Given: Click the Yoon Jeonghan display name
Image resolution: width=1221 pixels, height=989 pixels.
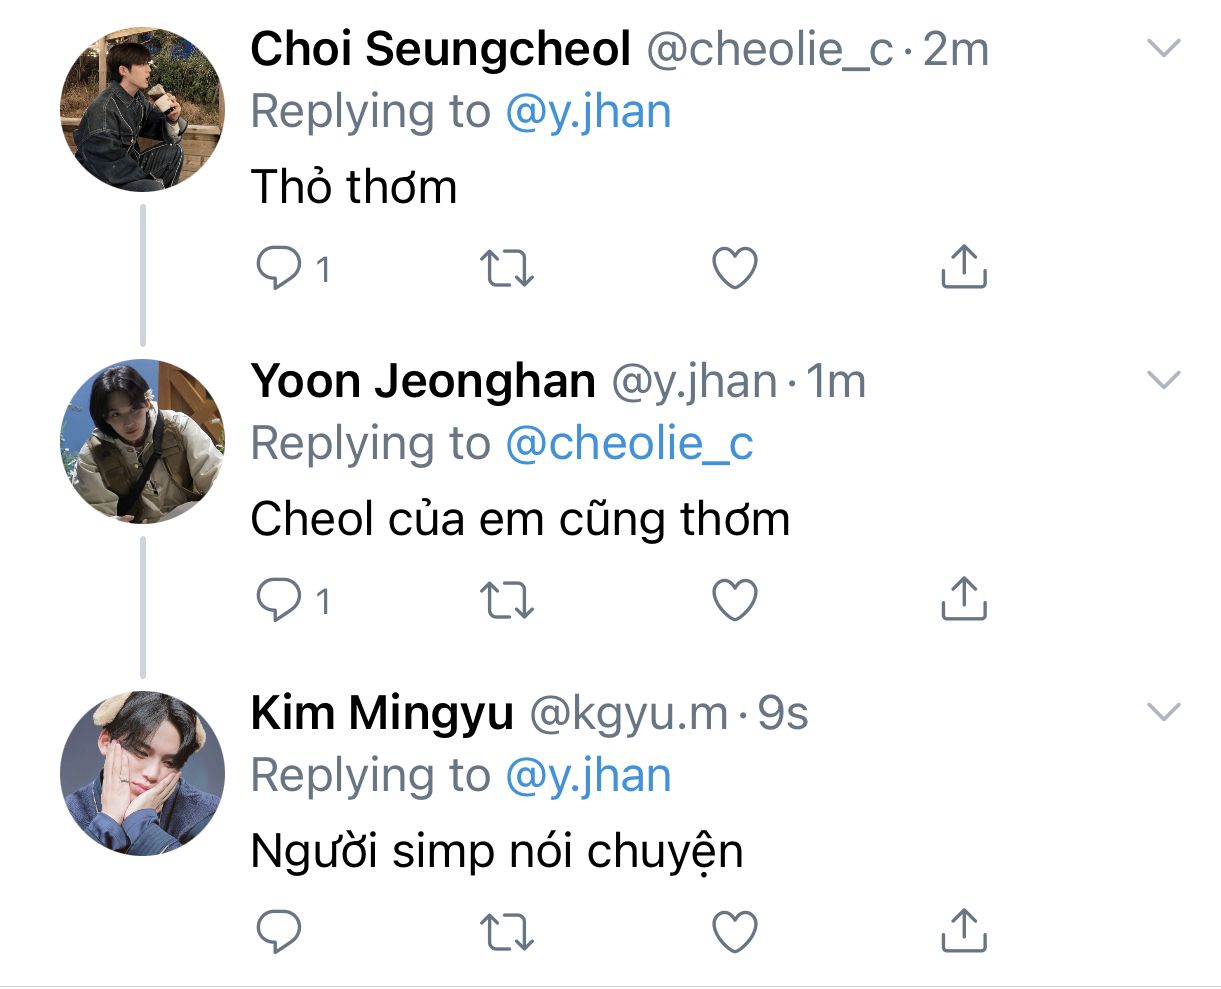Looking at the screenshot, I should [x=422, y=381].
